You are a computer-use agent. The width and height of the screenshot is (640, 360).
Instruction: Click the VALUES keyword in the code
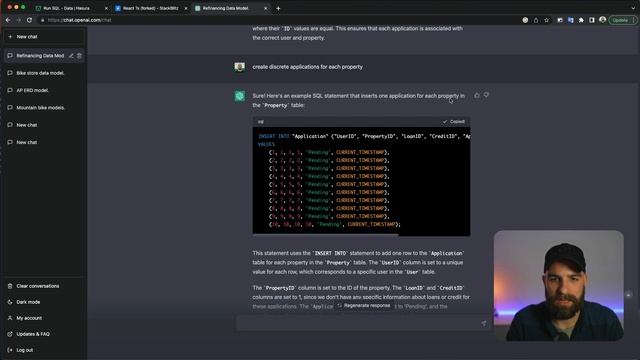pos(267,144)
